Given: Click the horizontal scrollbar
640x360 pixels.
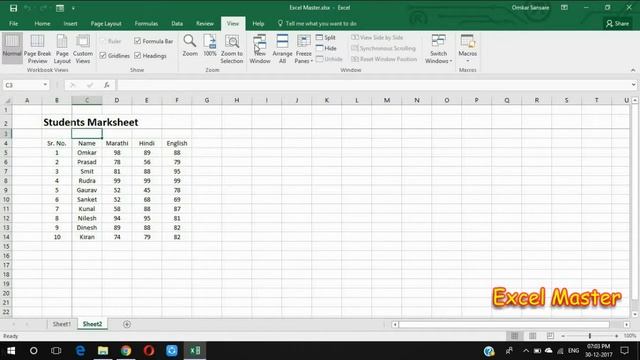Looking at the screenshot, I should click(504, 324).
